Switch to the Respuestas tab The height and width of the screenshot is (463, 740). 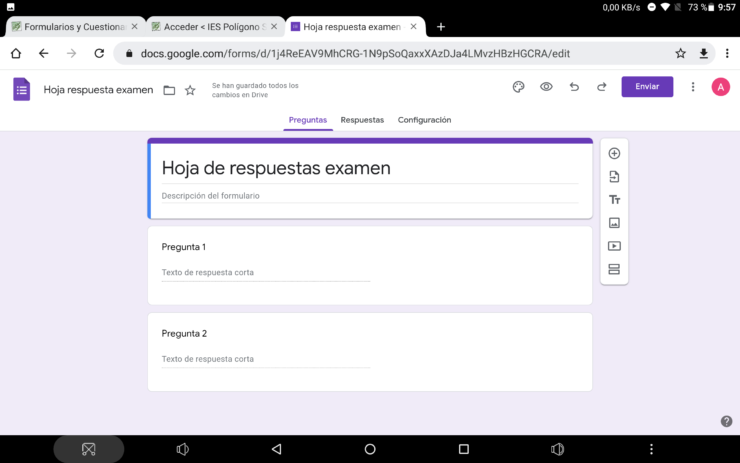point(362,120)
